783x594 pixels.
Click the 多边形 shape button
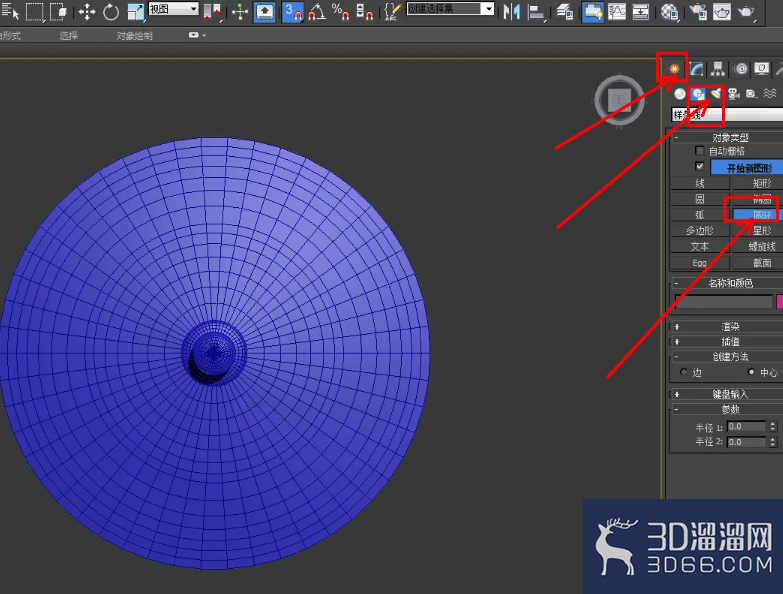pyautogui.click(x=700, y=231)
